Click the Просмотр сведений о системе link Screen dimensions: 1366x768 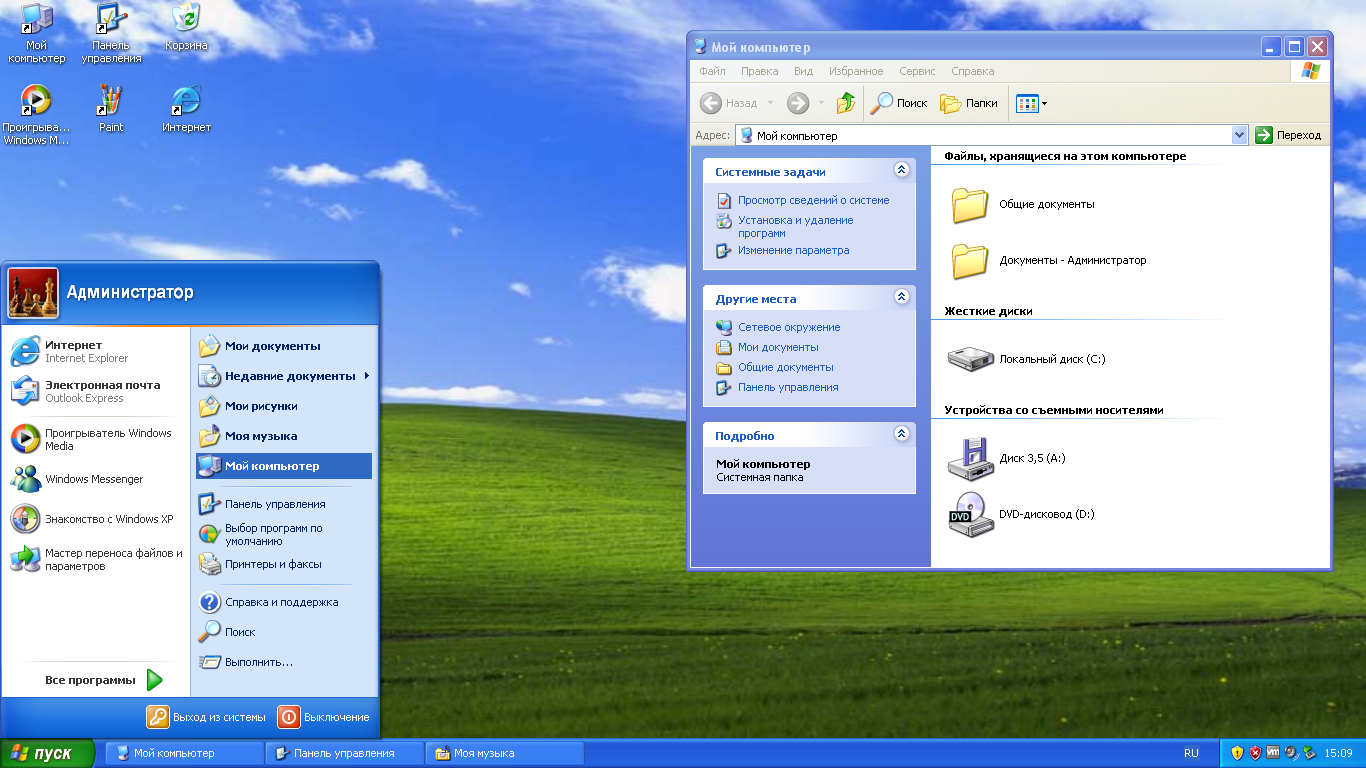click(813, 200)
